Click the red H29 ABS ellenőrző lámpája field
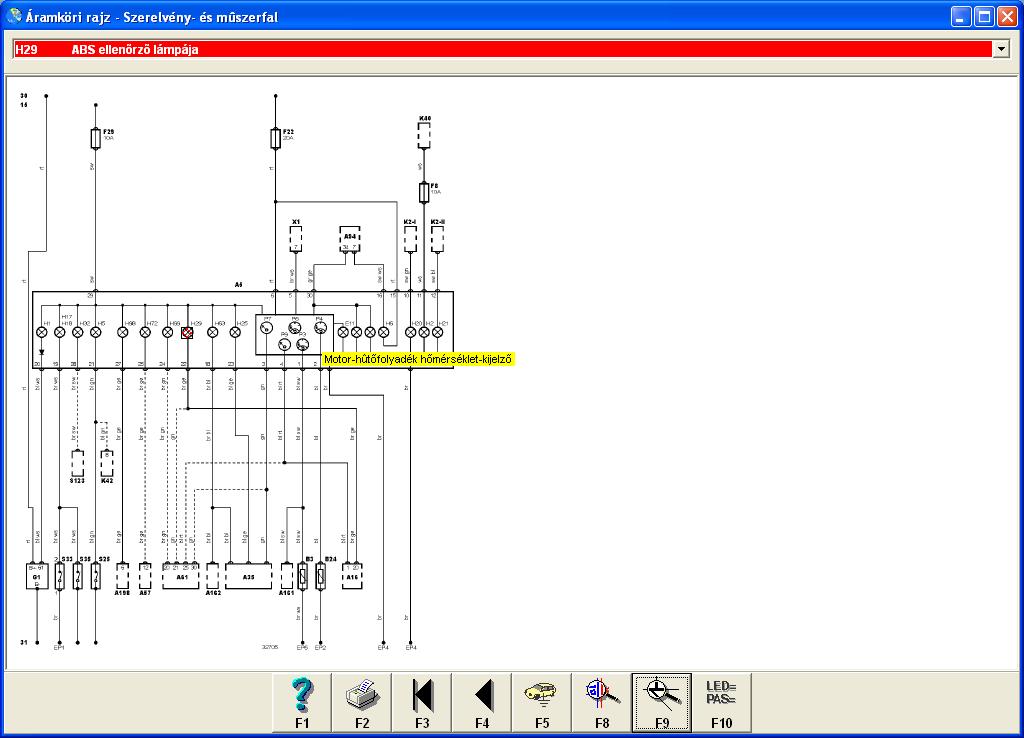Screen dimensions: 1024x738 click(503, 49)
